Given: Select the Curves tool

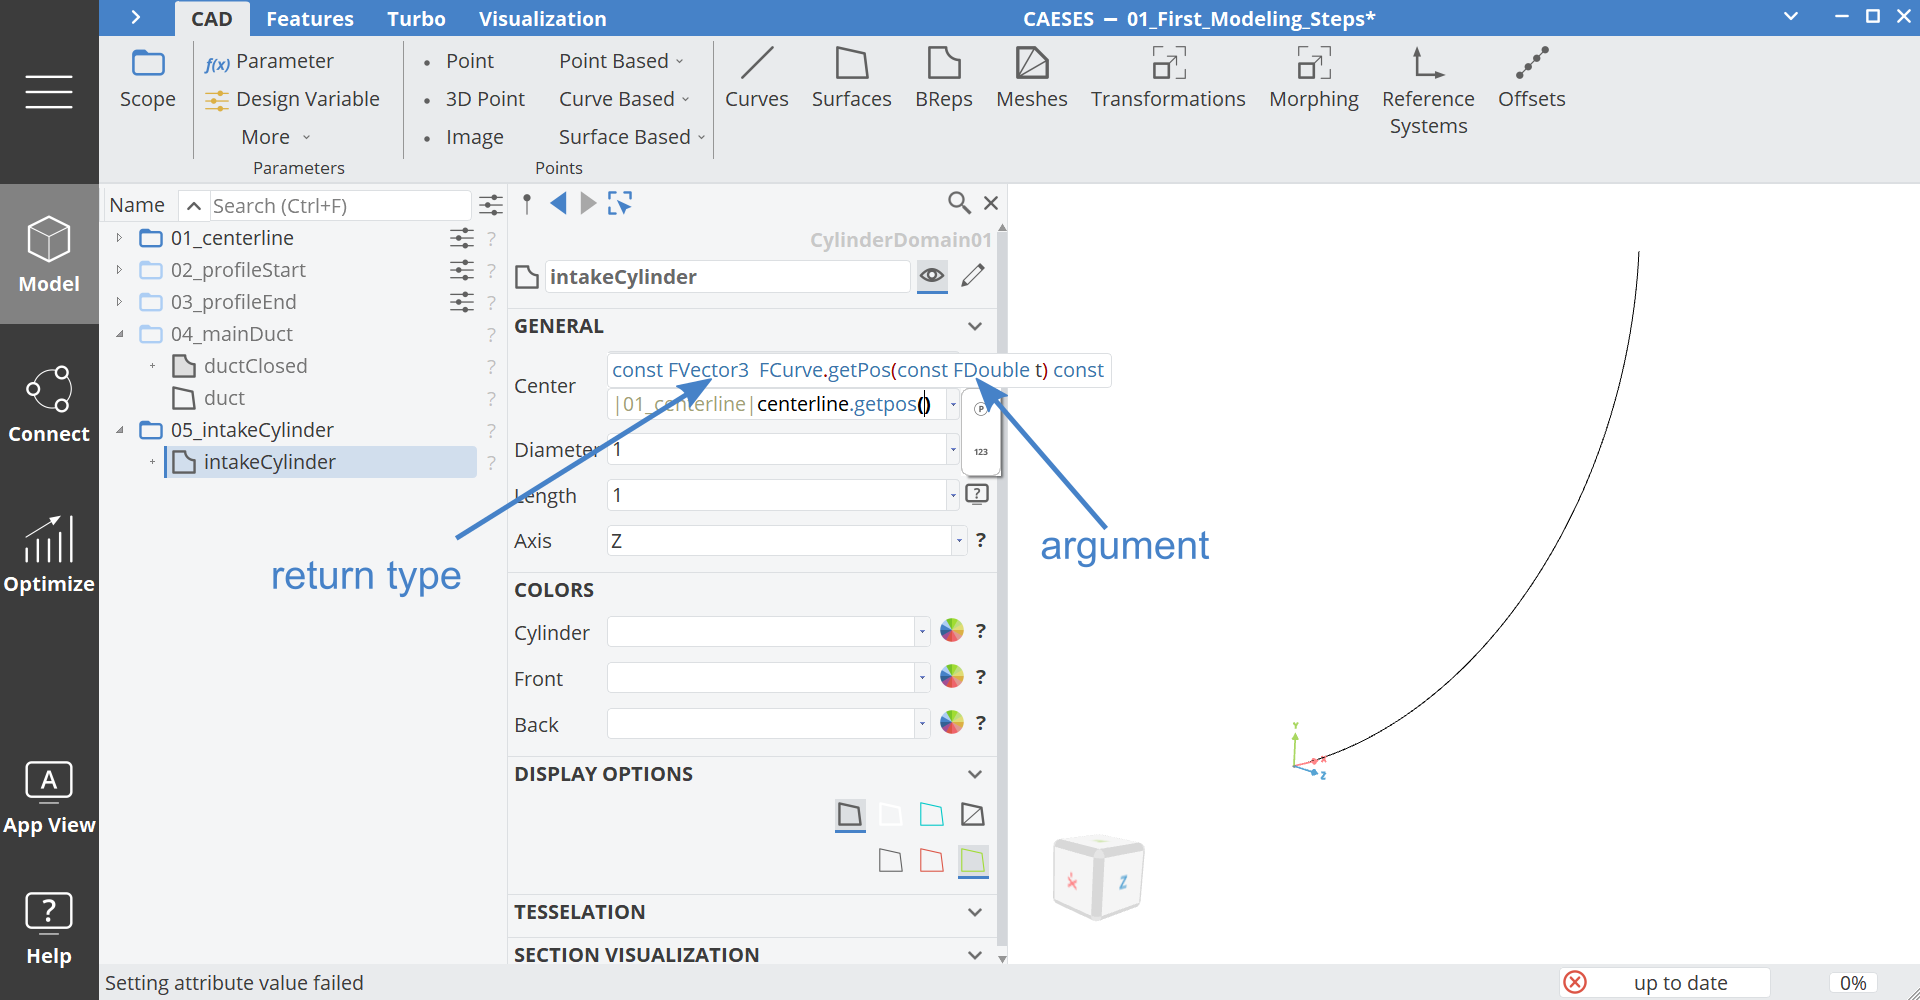Looking at the screenshot, I should [757, 78].
